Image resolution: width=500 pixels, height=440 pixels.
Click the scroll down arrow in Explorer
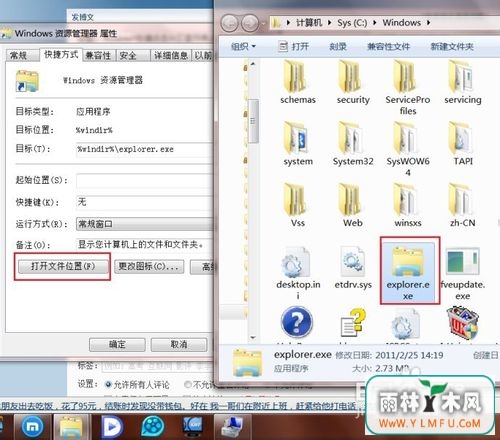pyautogui.click(x=253, y=338)
